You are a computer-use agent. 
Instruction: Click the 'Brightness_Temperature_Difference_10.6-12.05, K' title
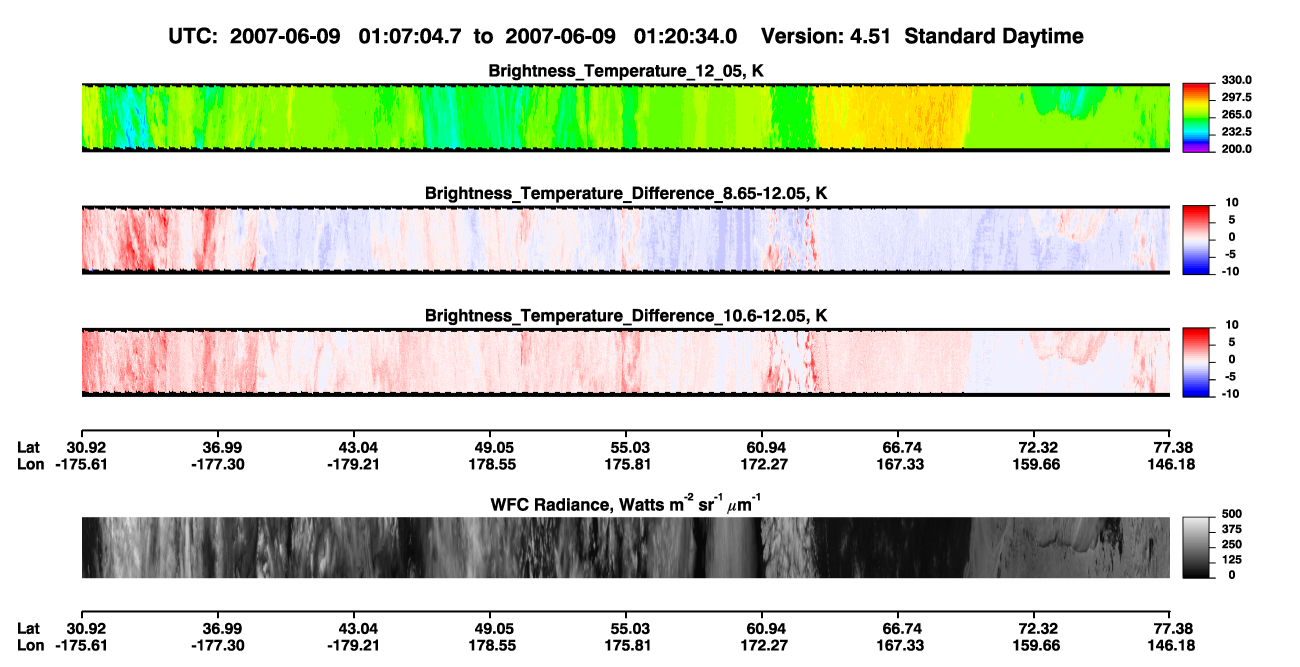pos(626,316)
